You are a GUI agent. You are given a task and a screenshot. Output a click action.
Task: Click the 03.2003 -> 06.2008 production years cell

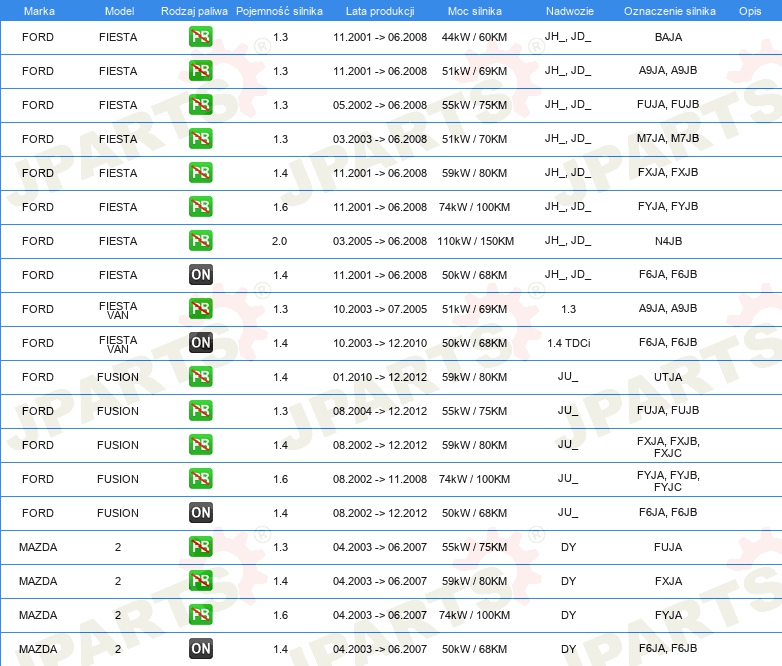tap(380, 139)
